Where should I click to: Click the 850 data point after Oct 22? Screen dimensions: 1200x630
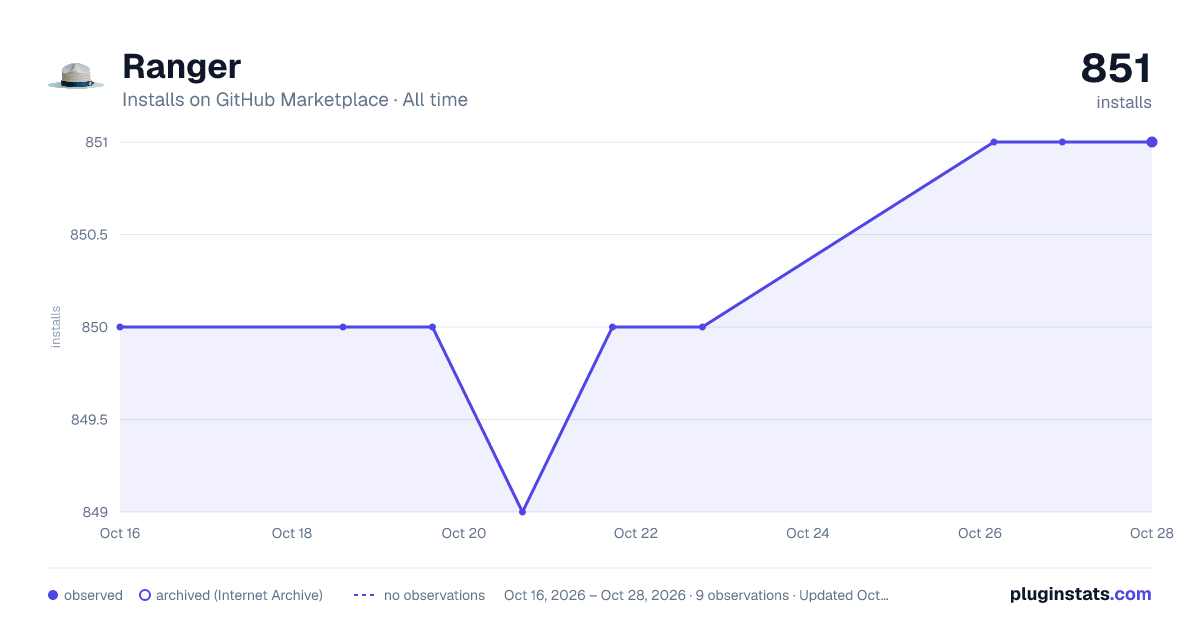[702, 327]
